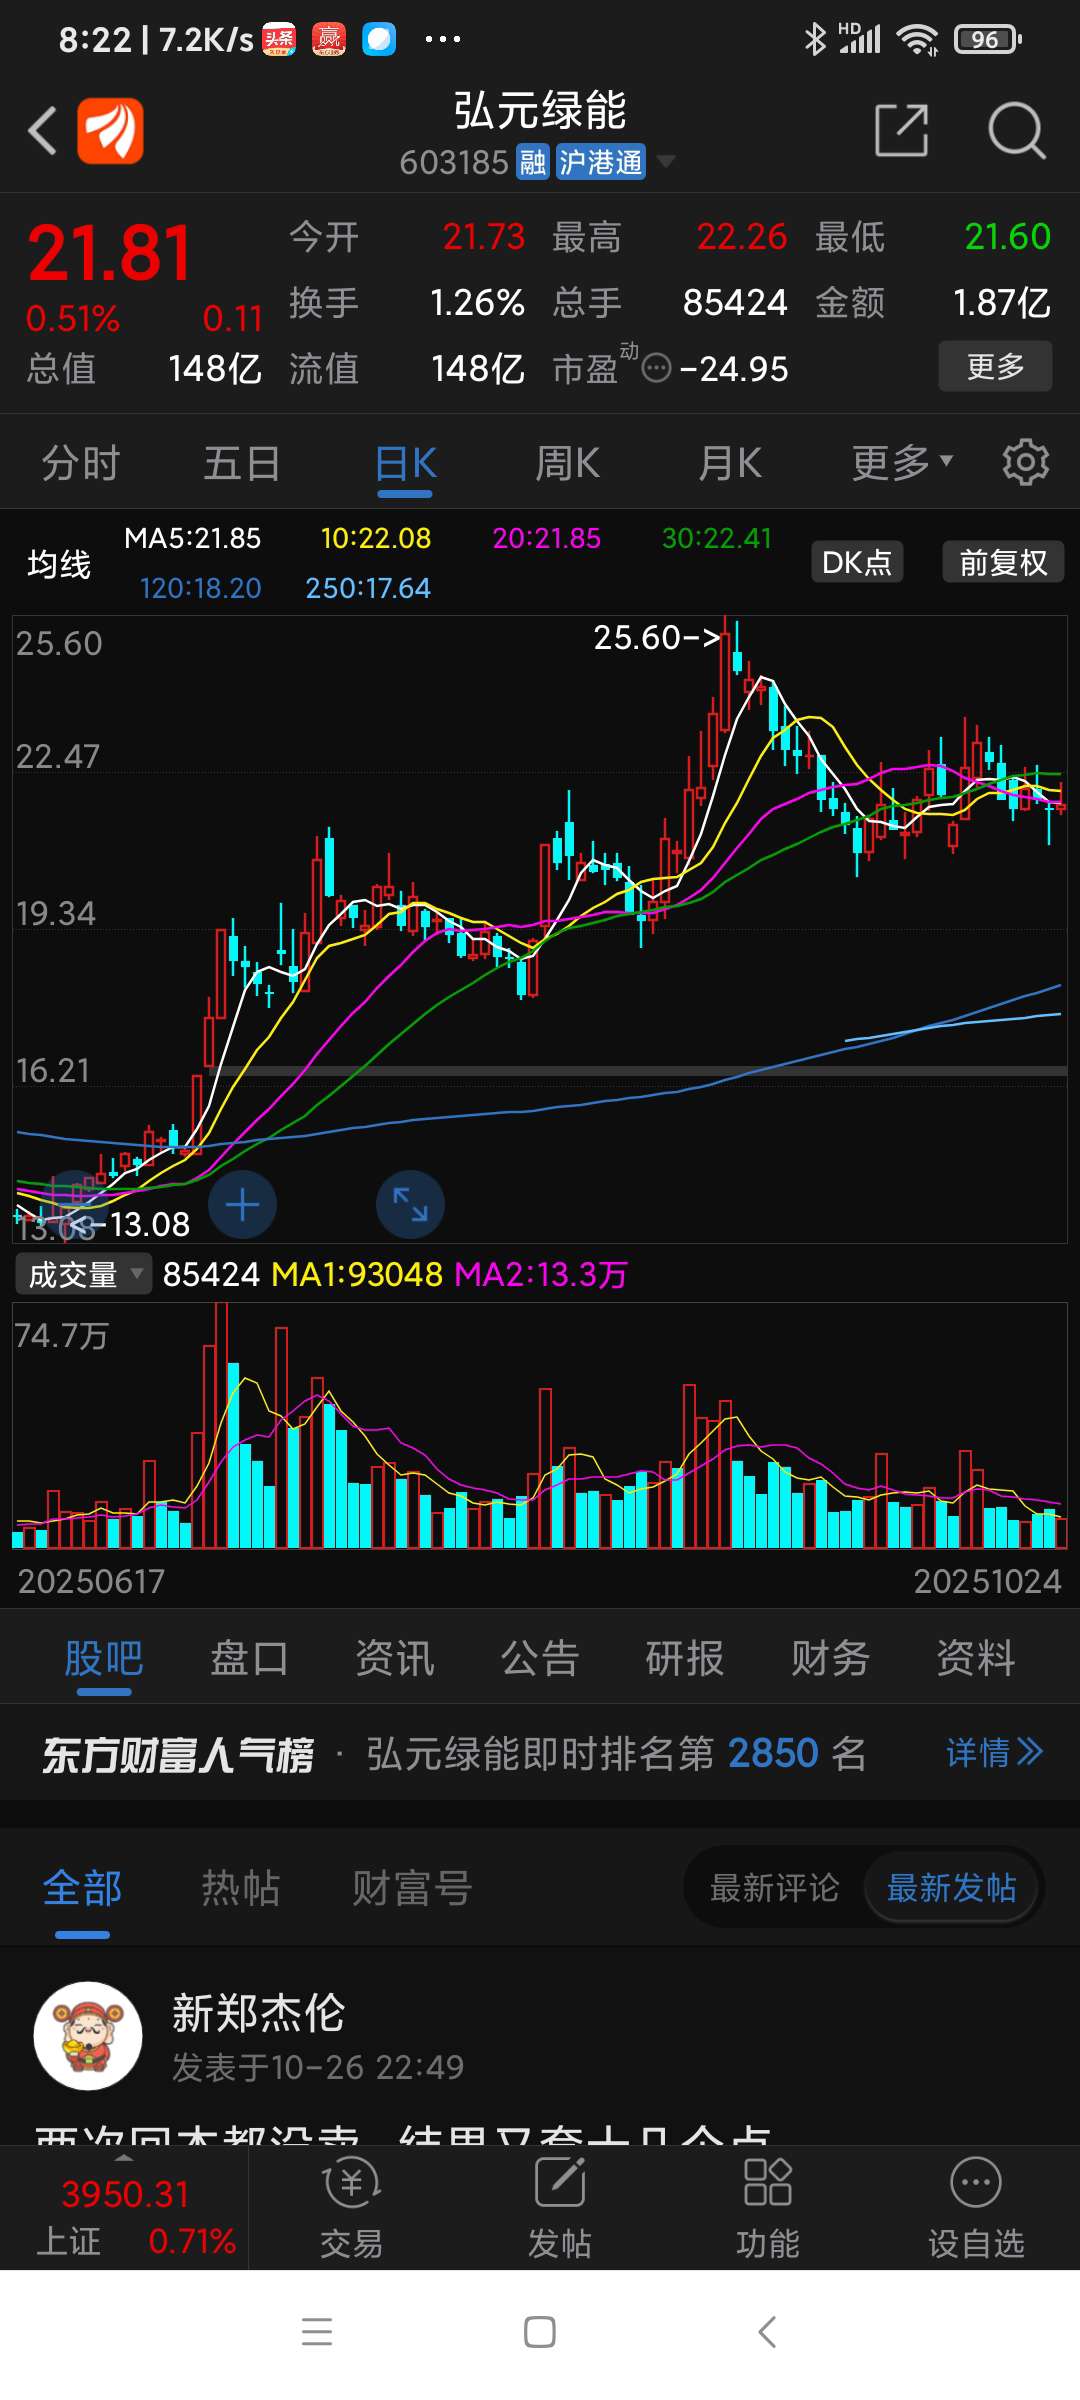The height and width of the screenshot is (2400, 1080).
Task: Open 股吧 tab
Action: point(104,1658)
